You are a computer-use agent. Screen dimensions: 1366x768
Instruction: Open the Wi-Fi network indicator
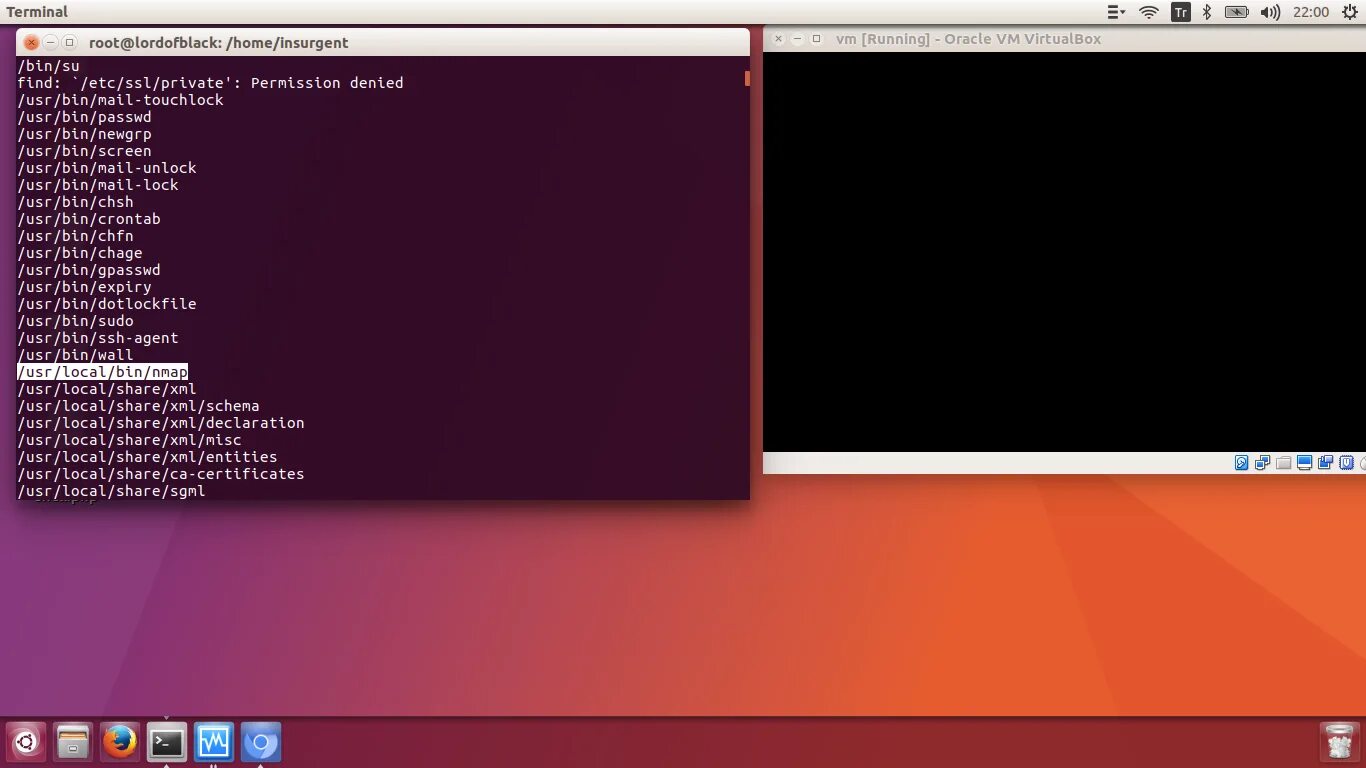[1149, 12]
